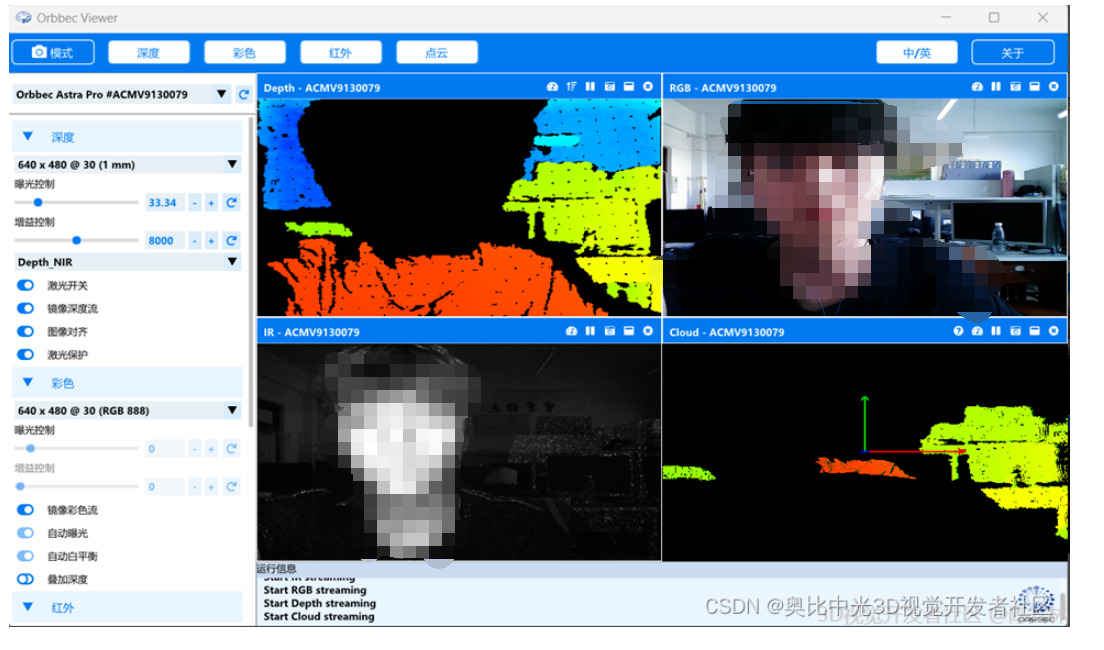Maximize the RGB view panel
The height and width of the screenshot is (650, 1104).
click(x=1034, y=87)
